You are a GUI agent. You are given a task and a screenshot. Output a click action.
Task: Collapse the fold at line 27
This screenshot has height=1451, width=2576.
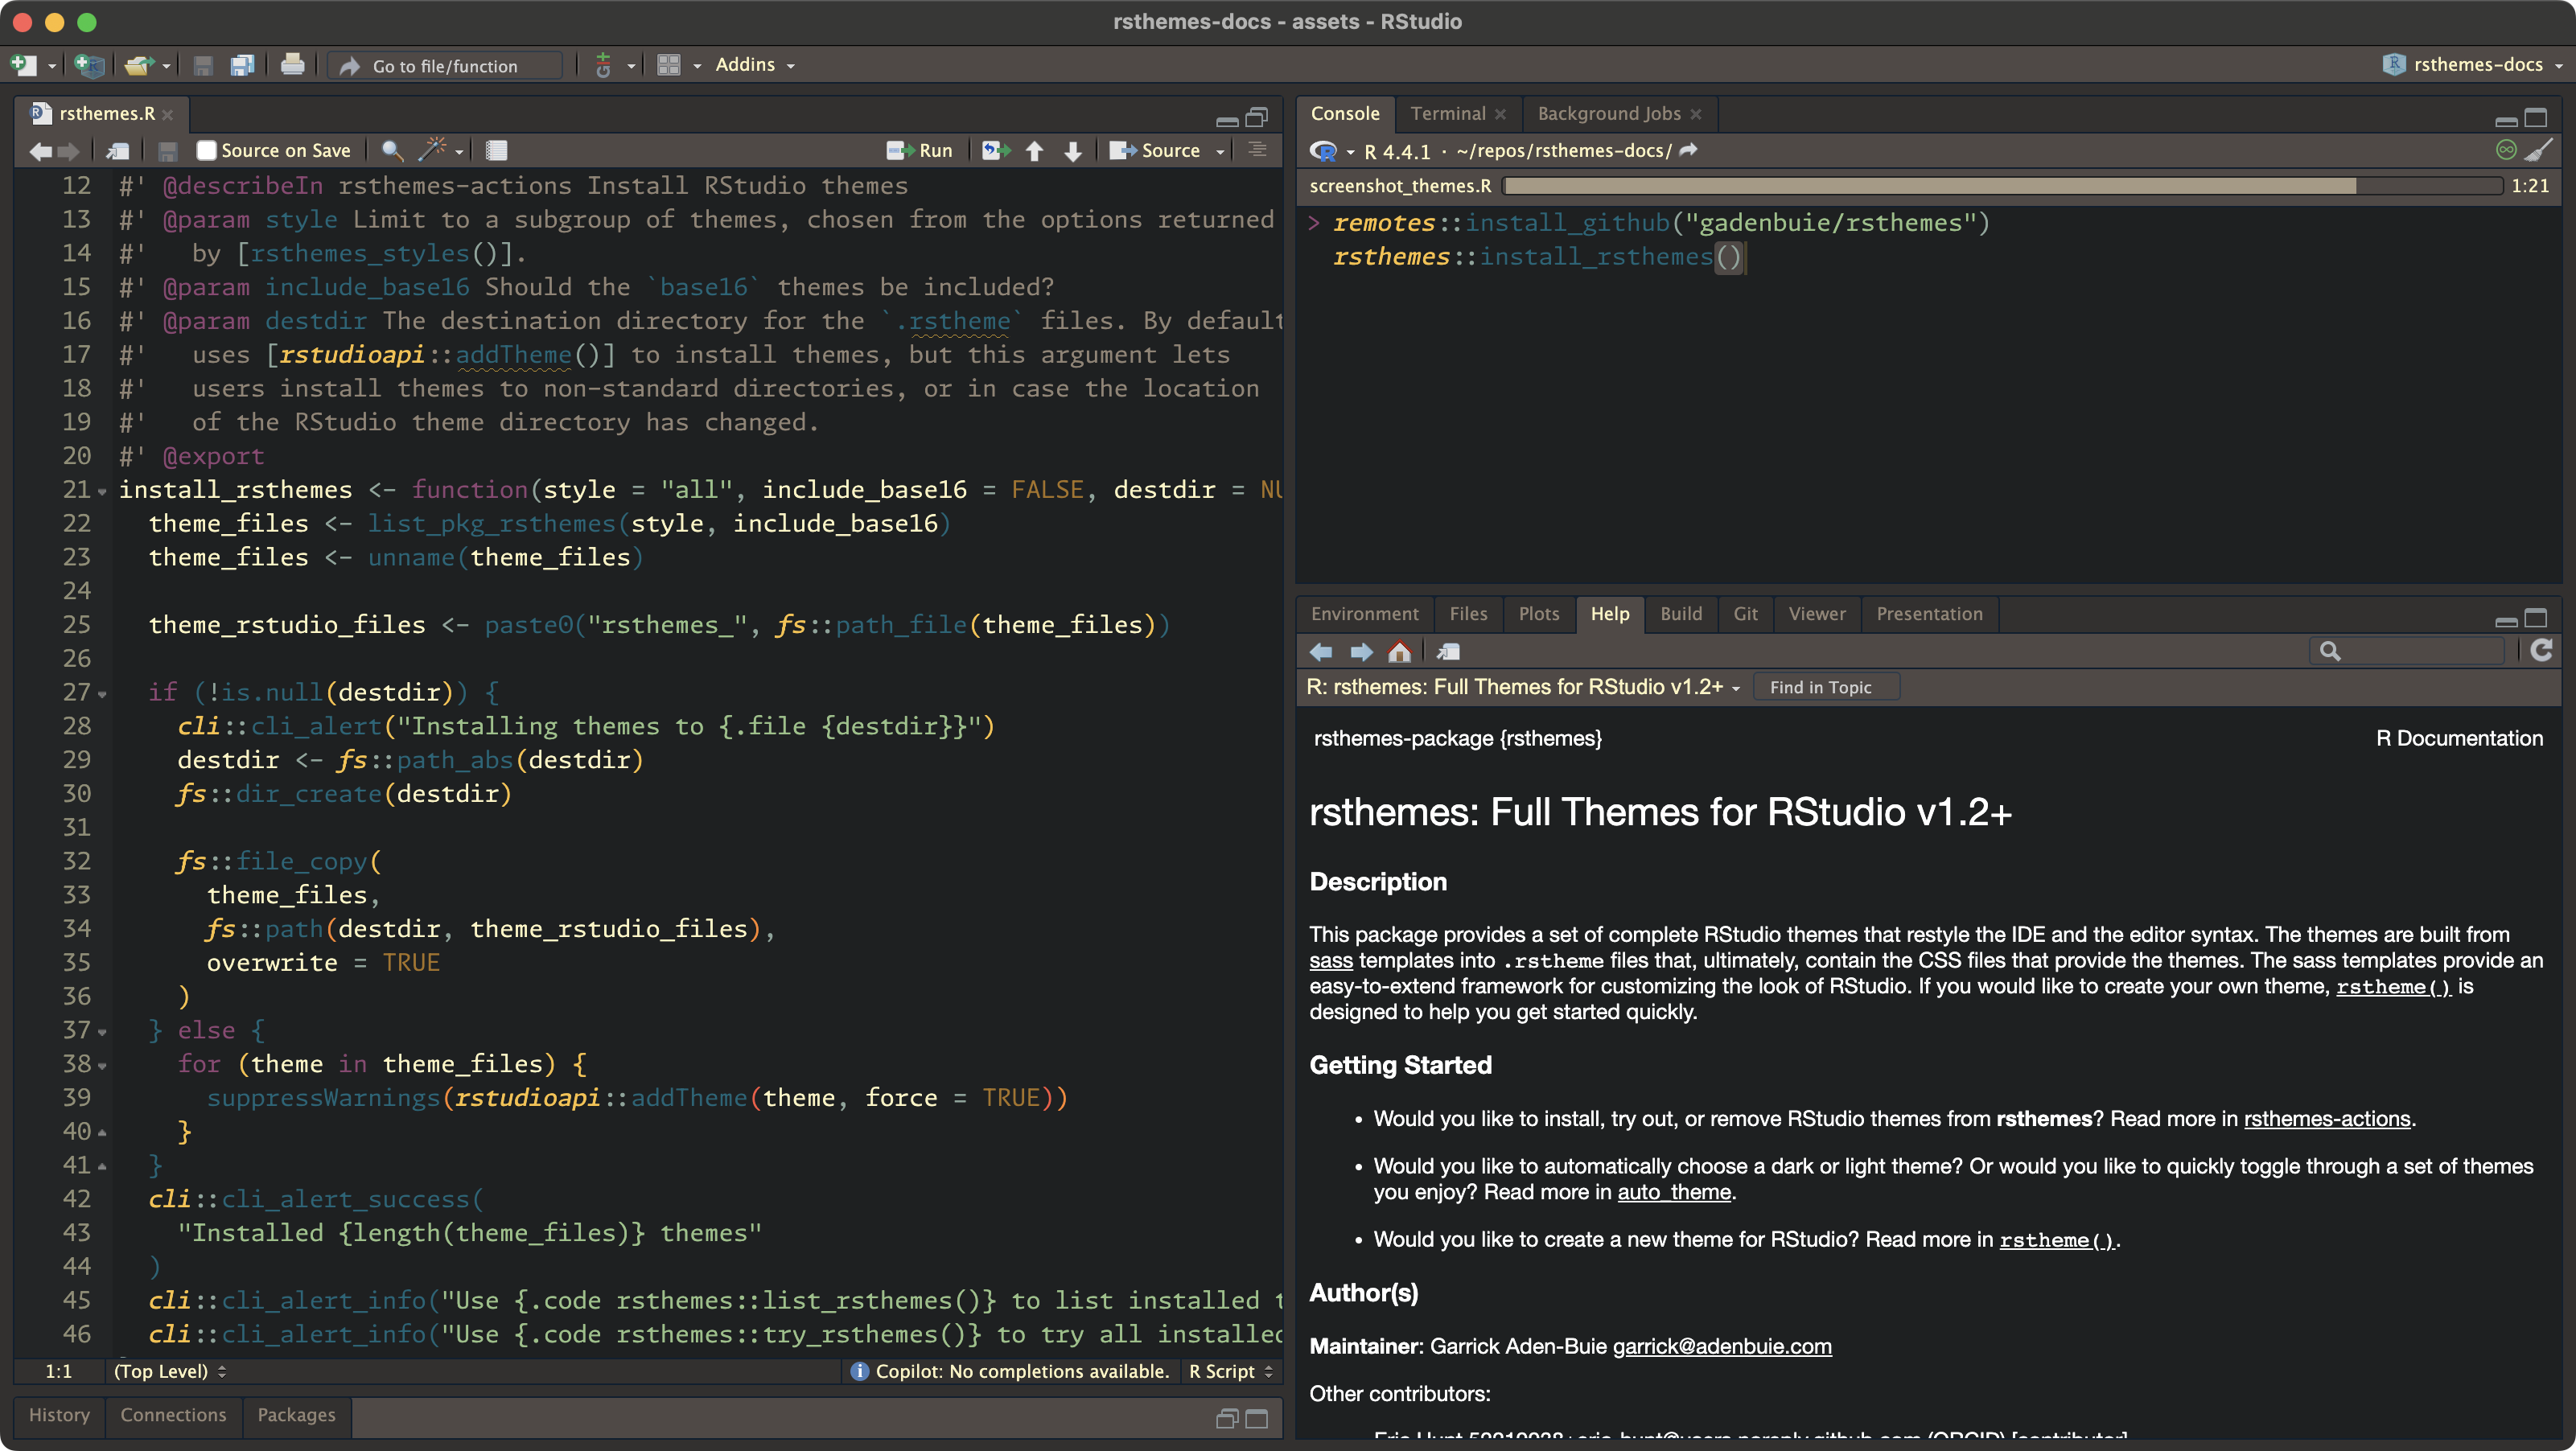point(102,694)
